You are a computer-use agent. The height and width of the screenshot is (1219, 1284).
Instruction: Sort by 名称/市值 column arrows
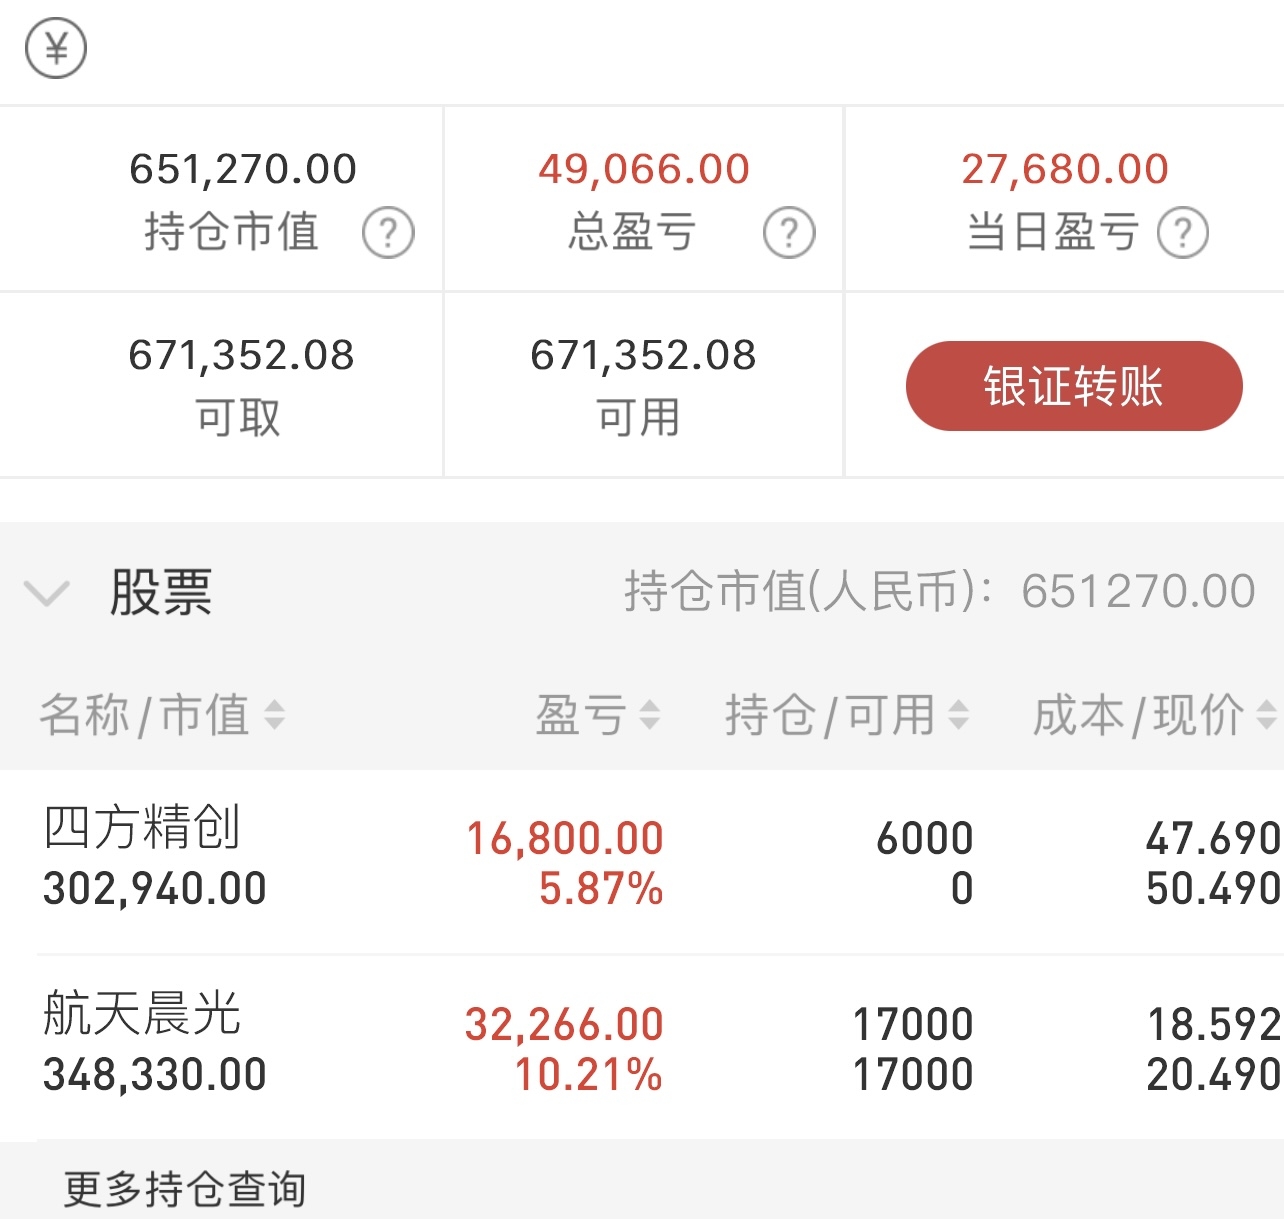point(274,715)
